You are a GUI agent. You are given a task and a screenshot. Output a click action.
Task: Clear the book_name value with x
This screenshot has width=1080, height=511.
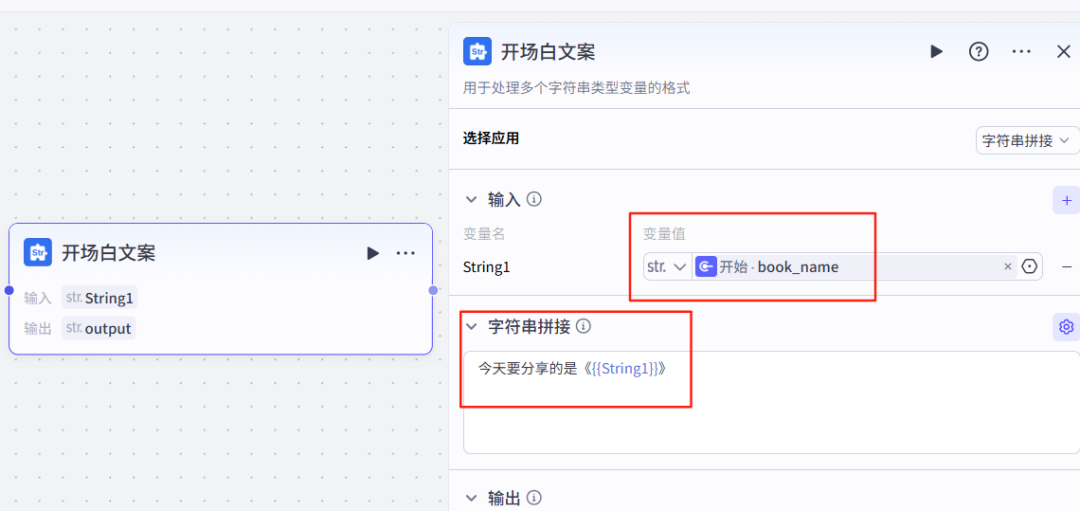pos(1008,267)
